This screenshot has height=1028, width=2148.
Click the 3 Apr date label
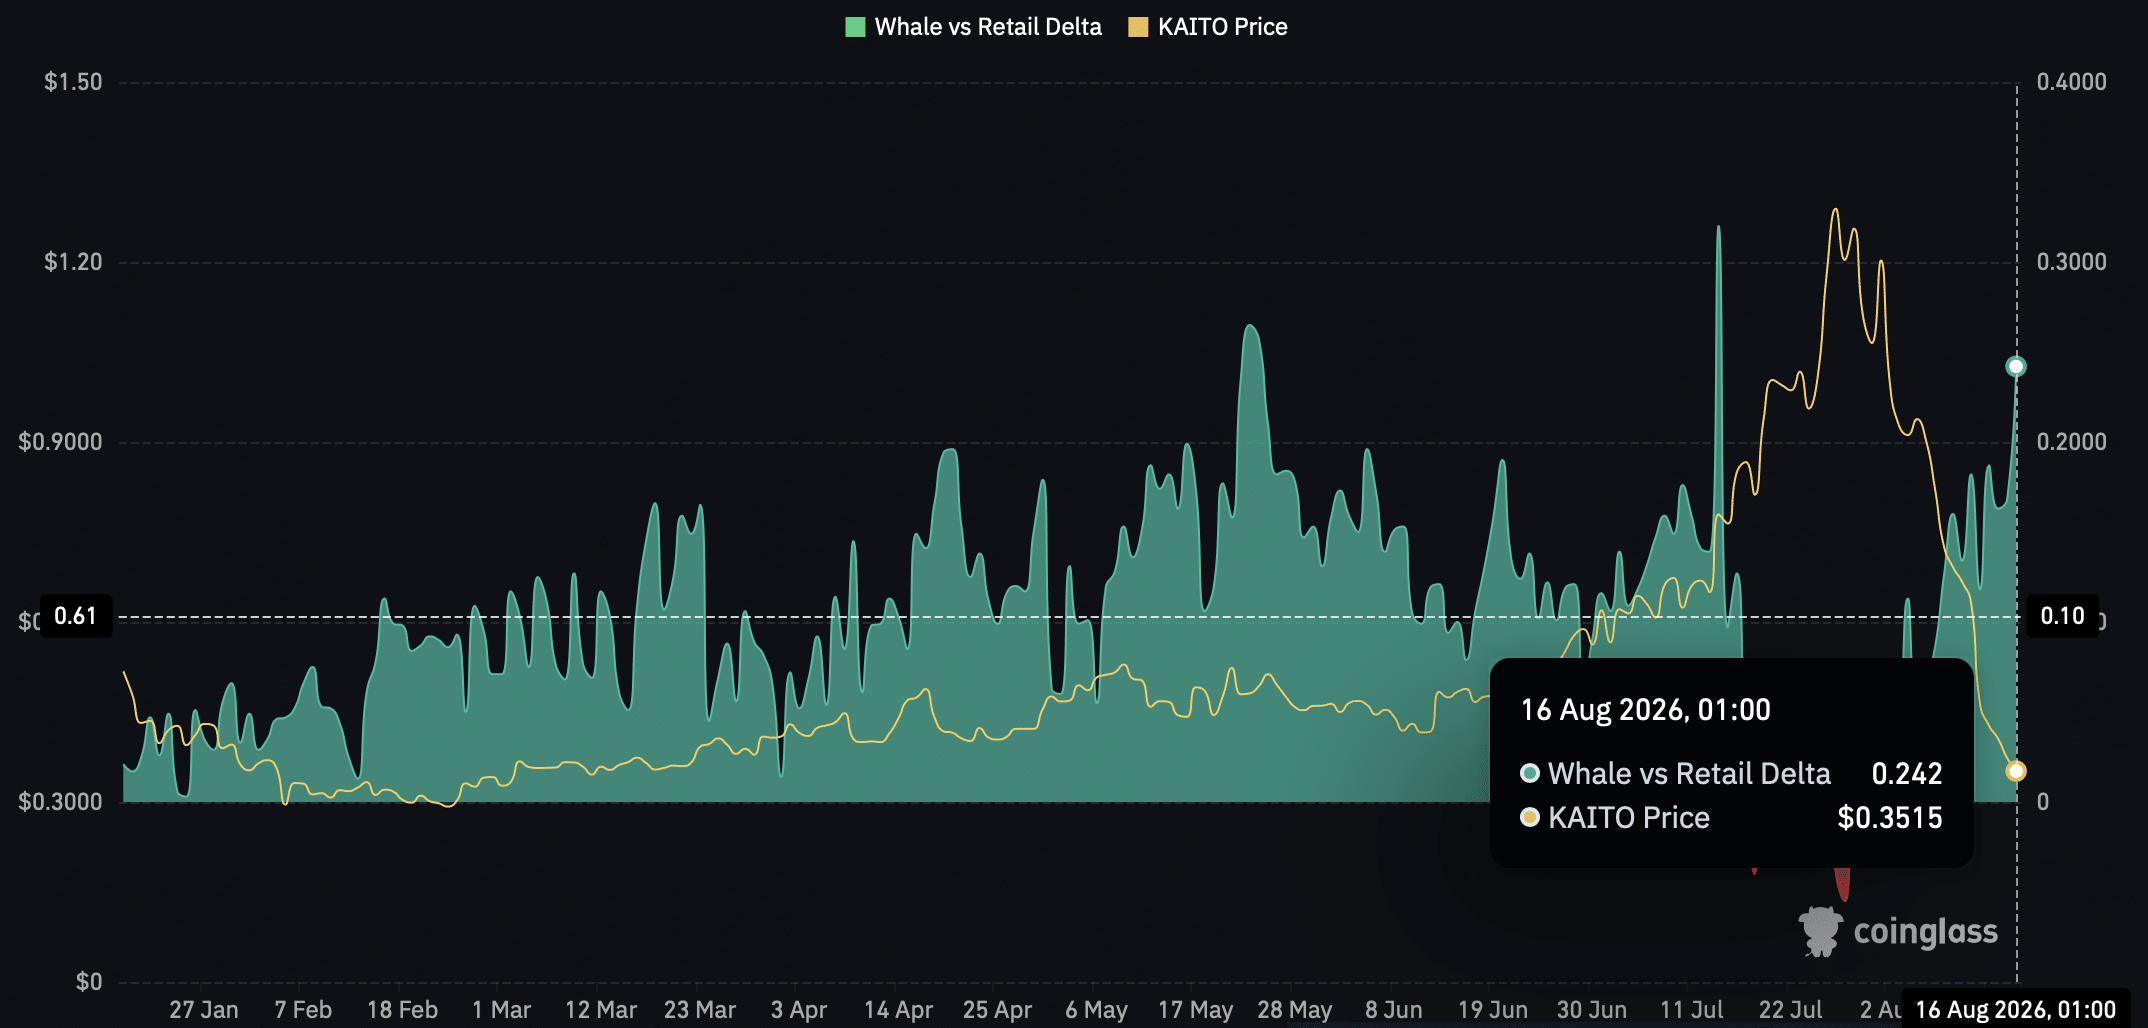coord(799,1010)
